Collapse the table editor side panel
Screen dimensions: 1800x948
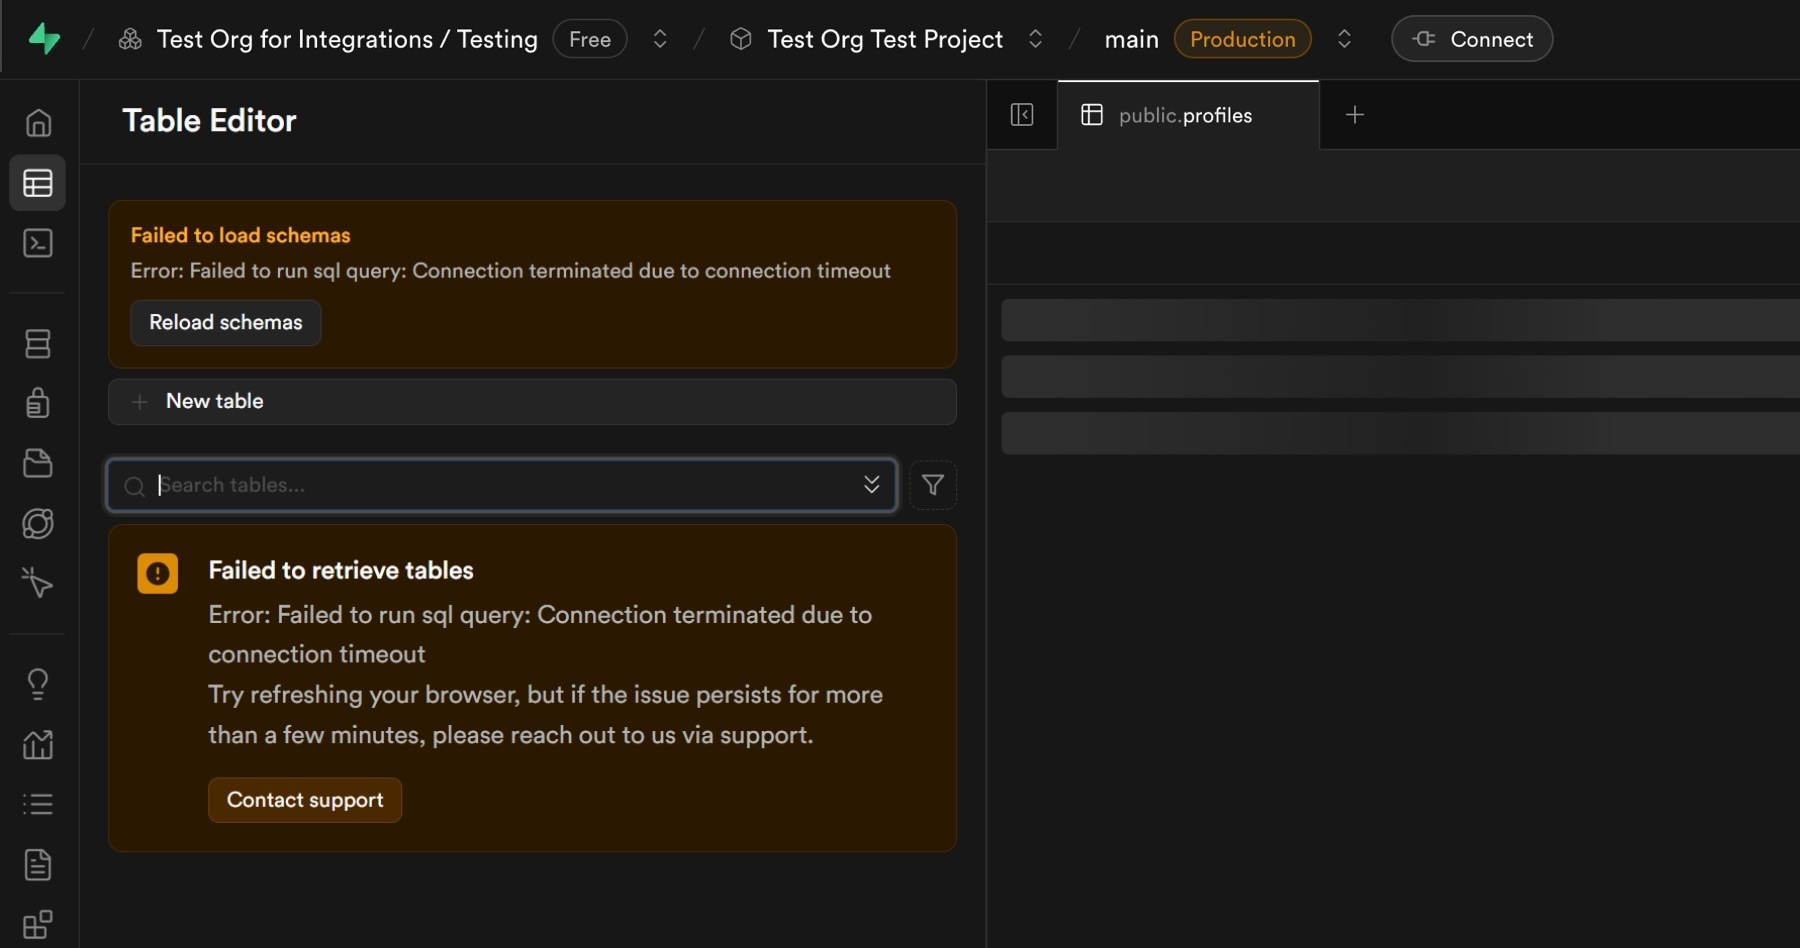tap(1022, 115)
